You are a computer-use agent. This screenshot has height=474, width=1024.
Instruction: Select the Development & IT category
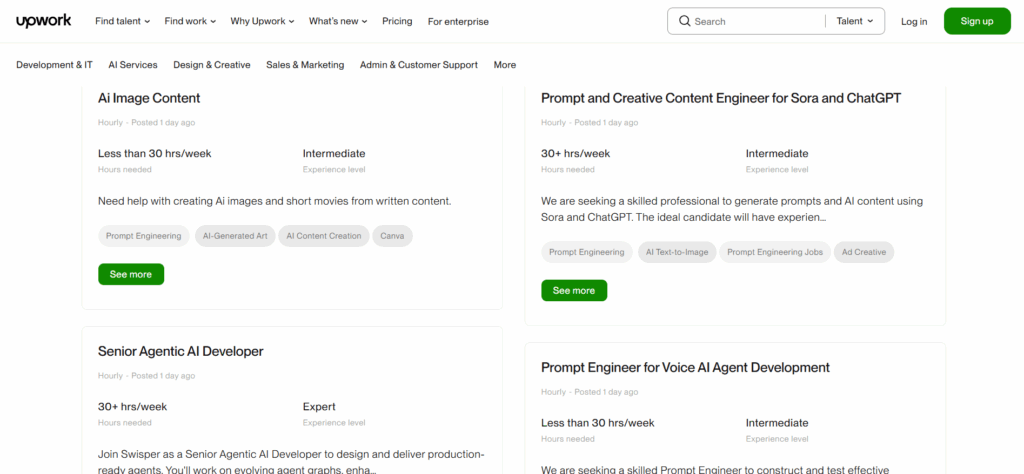(54, 65)
